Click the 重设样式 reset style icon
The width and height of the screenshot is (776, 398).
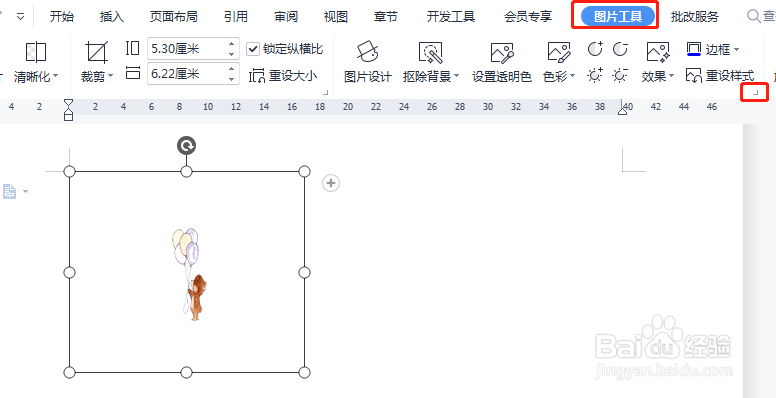(694, 75)
